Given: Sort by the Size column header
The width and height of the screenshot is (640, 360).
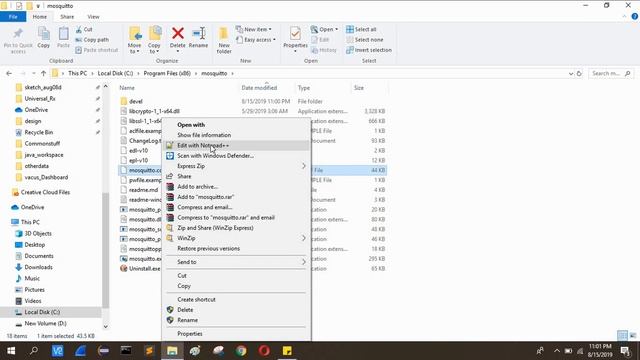Looking at the screenshot, I should [x=359, y=88].
